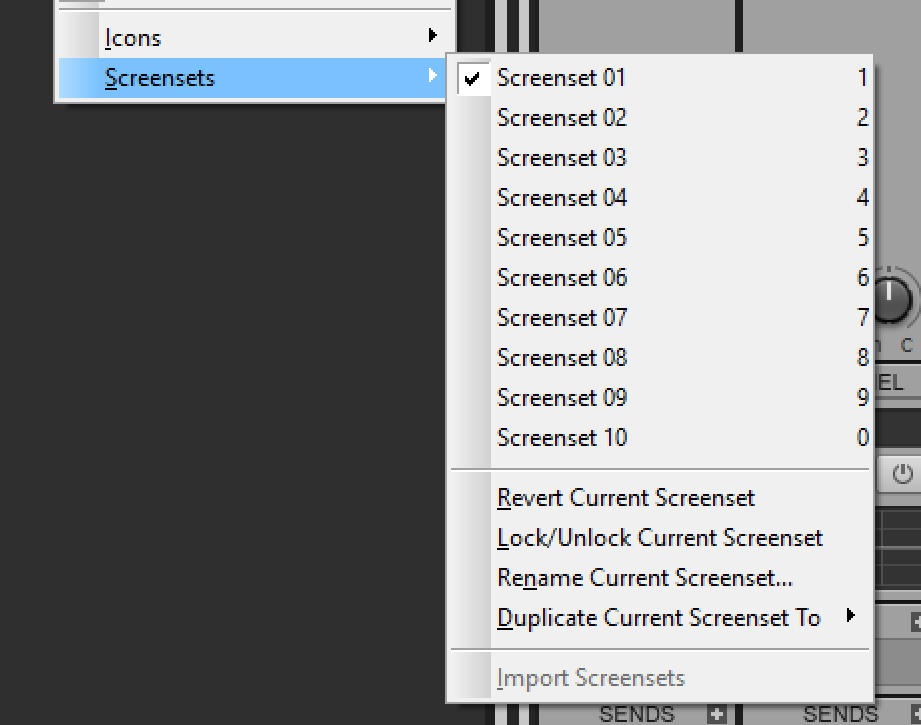
Task: Click the grayed Import Screensets entry
Action: [589, 677]
